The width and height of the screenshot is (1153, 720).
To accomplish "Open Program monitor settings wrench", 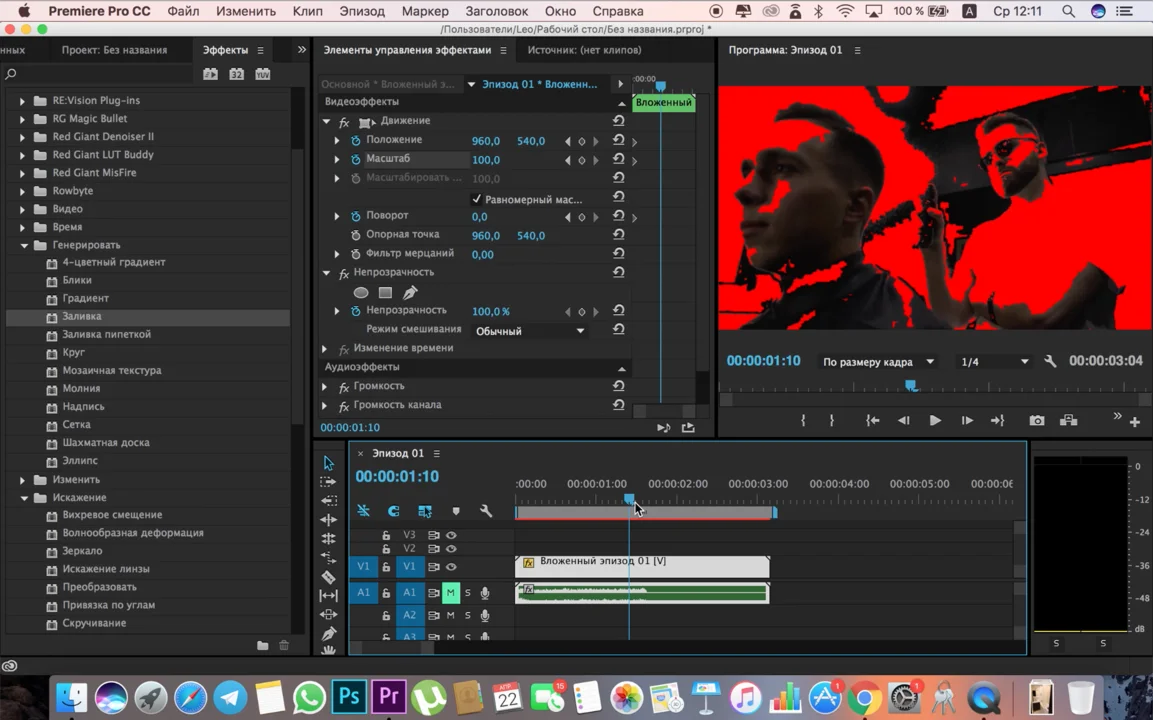I will point(1050,361).
